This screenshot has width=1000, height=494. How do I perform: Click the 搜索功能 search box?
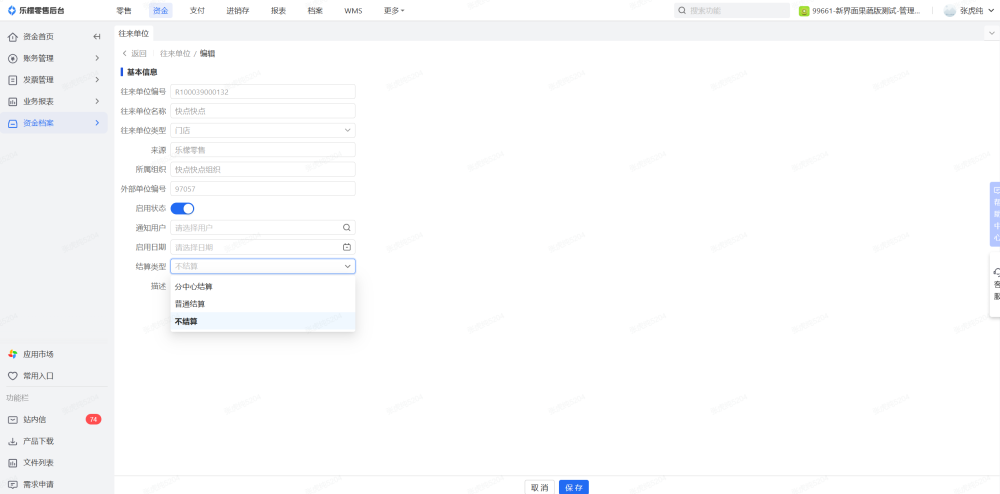pyautogui.click(x=734, y=10)
